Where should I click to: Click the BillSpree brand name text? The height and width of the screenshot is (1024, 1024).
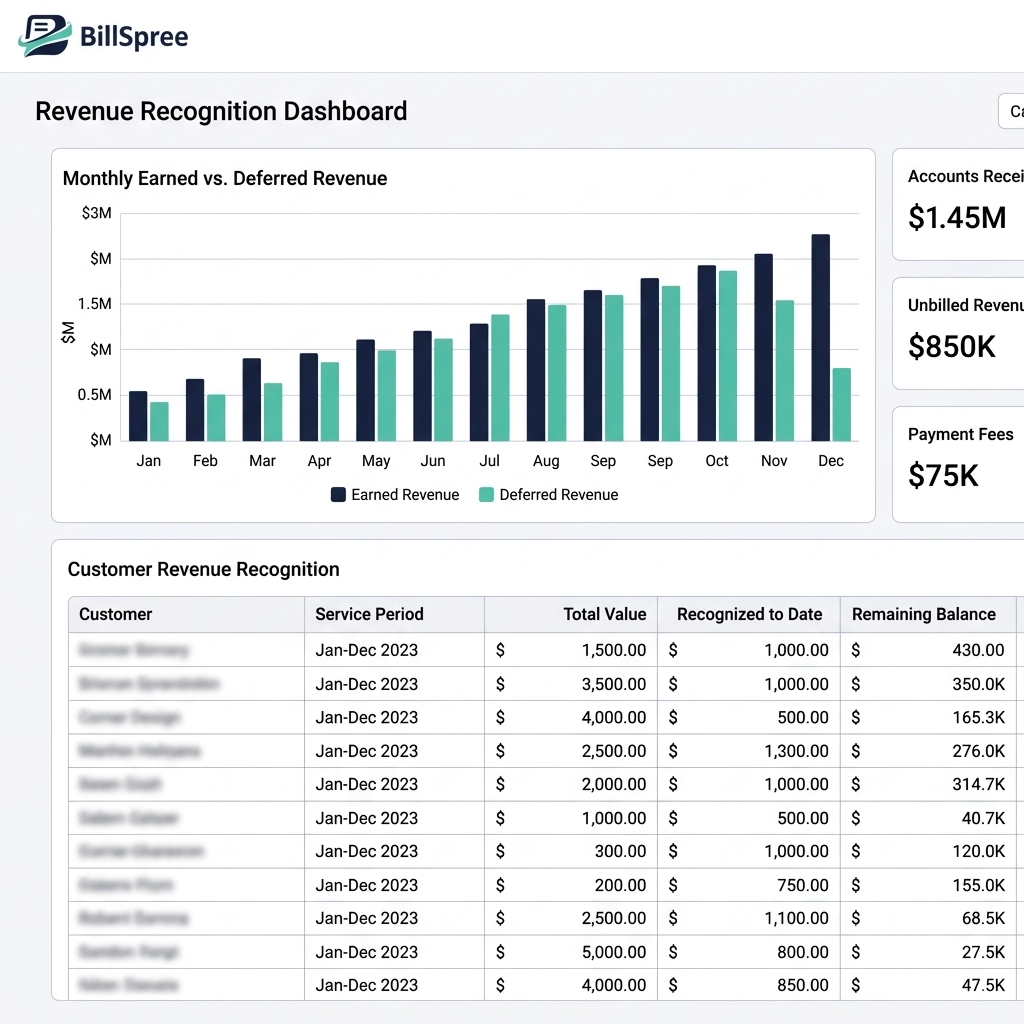point(134,37)
